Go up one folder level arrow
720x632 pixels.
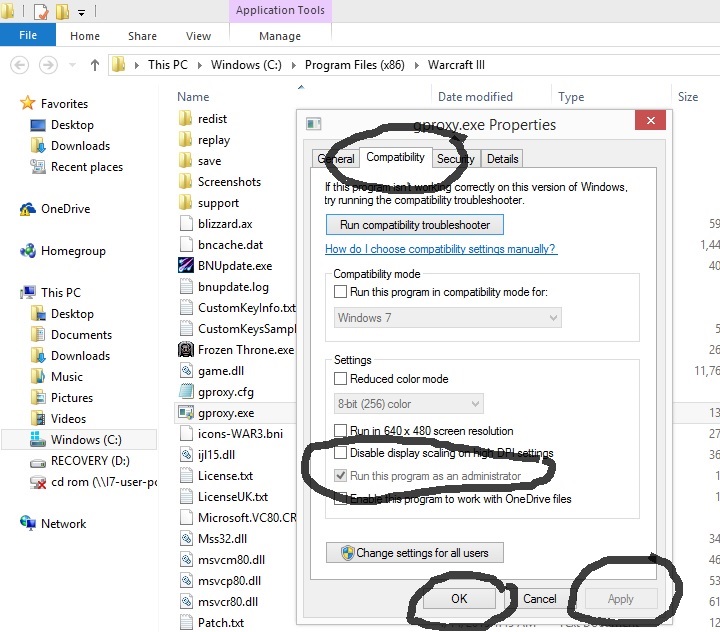(x=95, y=65)
